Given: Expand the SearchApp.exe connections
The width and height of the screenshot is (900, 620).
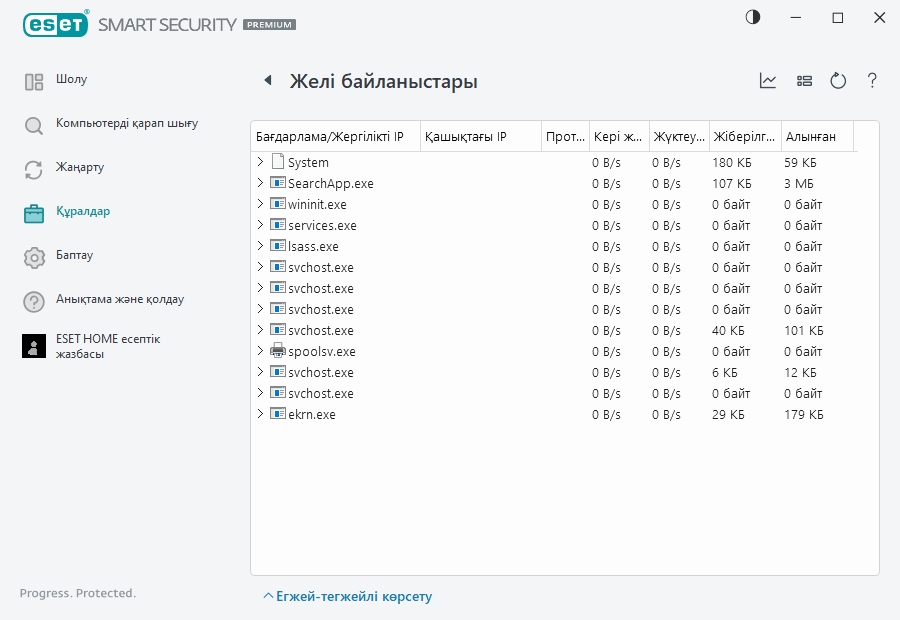Looking at the screenshot, I should tap(260, 183).
